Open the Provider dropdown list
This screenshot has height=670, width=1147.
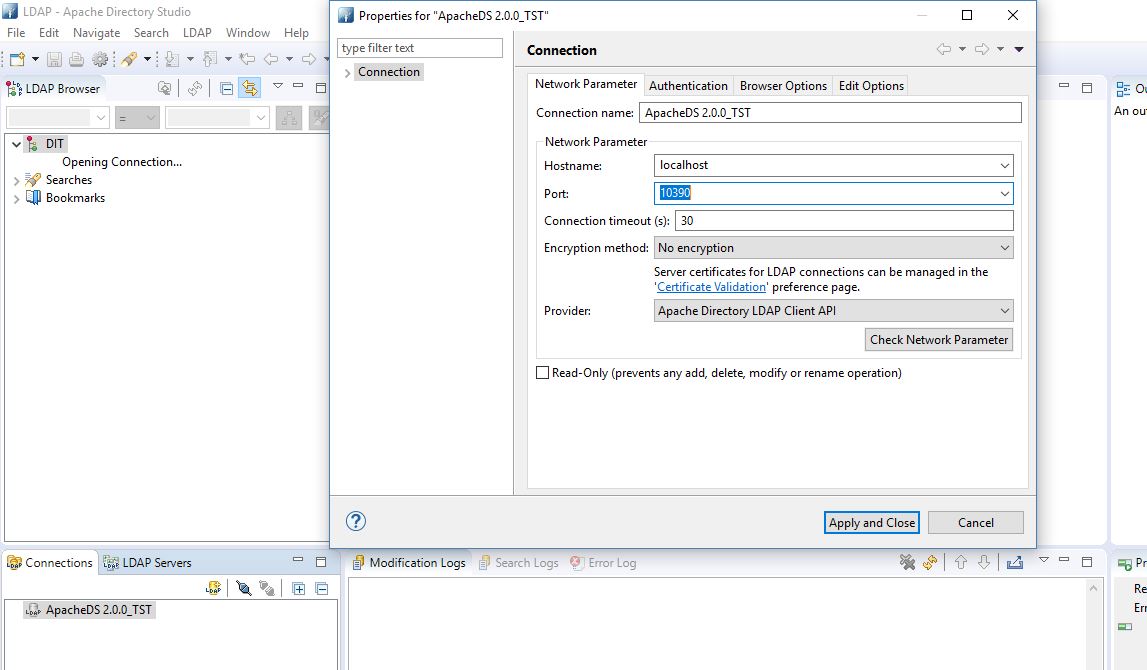(x=833, y=311)
